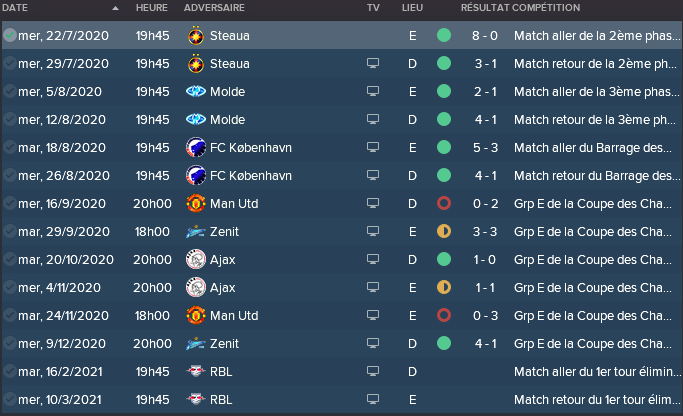Image resolution: width=683 pixels, height=416 pixels.
Task: Click TV broadcast icon for 10/3/2021 RBL match
Action: coord(373,399)
